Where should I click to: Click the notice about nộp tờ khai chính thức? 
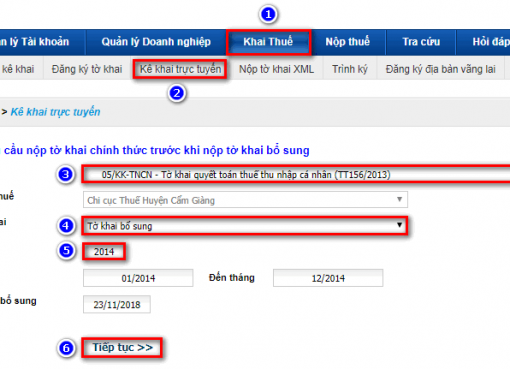coord(155,150)
